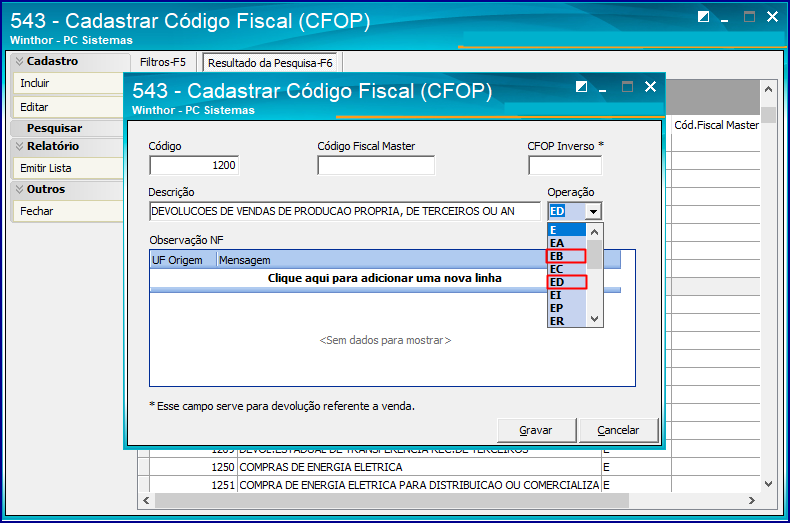The image size is (790, 523).
Task: Click Editar in the sidebar
Action: [x=68, y=107]
